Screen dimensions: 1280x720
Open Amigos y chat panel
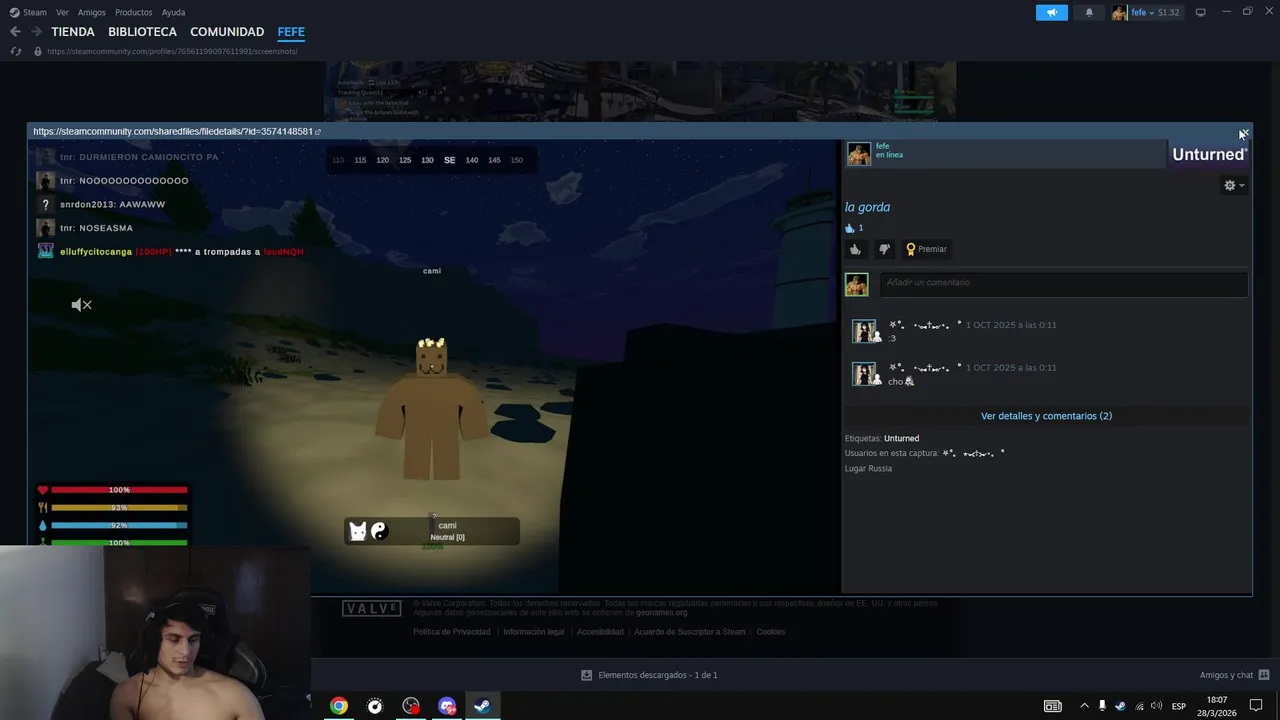[x=1234, y=675]
